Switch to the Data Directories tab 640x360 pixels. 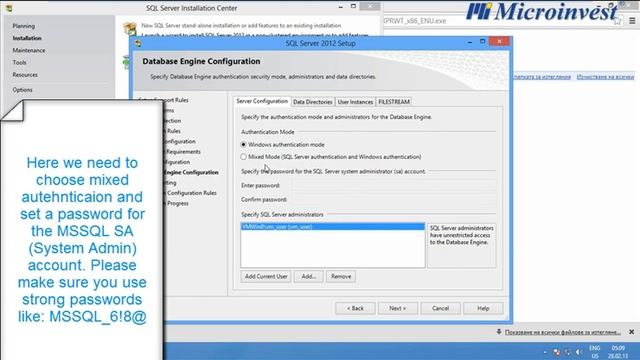[x=312, y=102]
